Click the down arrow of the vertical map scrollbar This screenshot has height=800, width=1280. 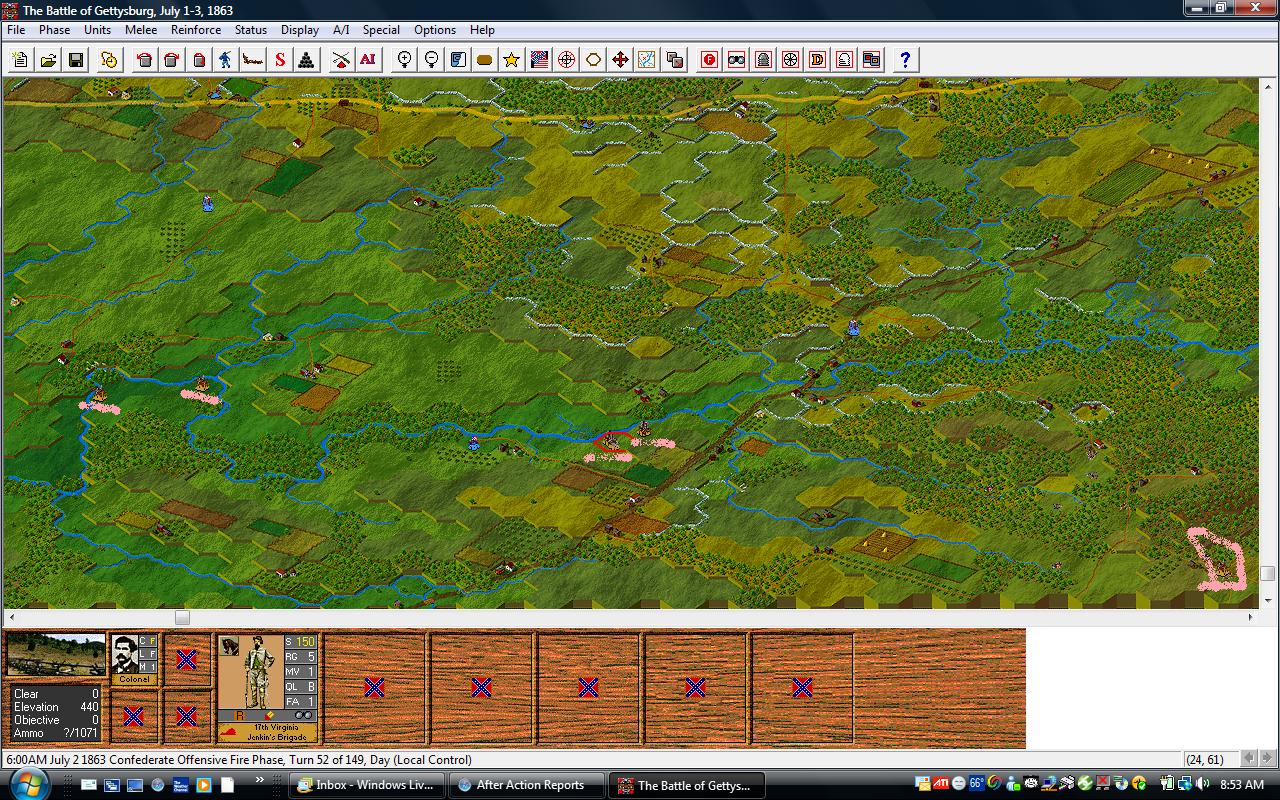pyautogui.click(x=1267, y=601)
